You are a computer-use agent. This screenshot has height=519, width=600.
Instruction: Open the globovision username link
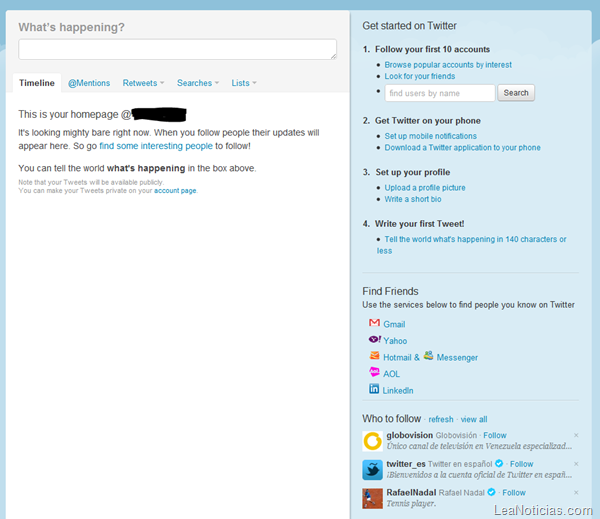(x=409, y=435)
